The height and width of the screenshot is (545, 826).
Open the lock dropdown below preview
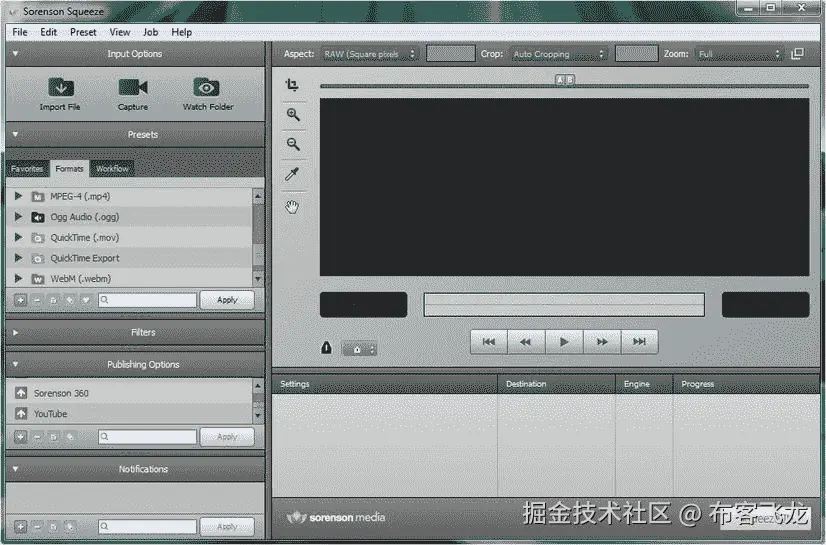pyautogui.click(x=360, y=349)
